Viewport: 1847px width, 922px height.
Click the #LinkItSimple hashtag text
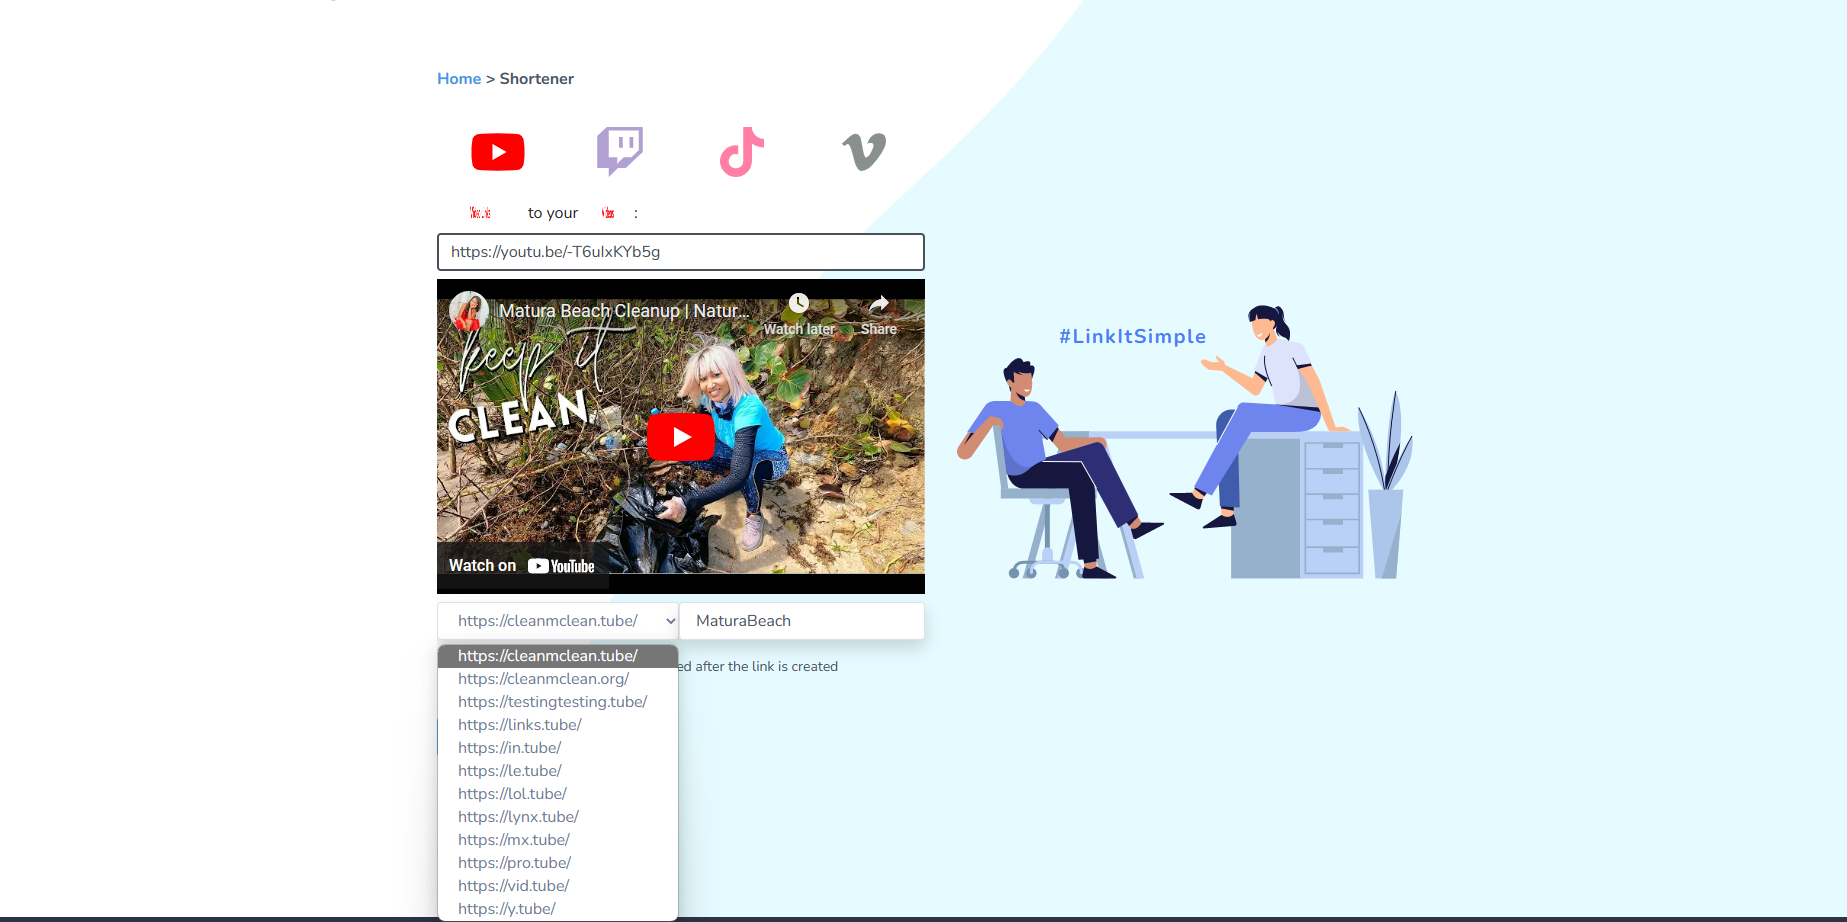[1133, 337]
